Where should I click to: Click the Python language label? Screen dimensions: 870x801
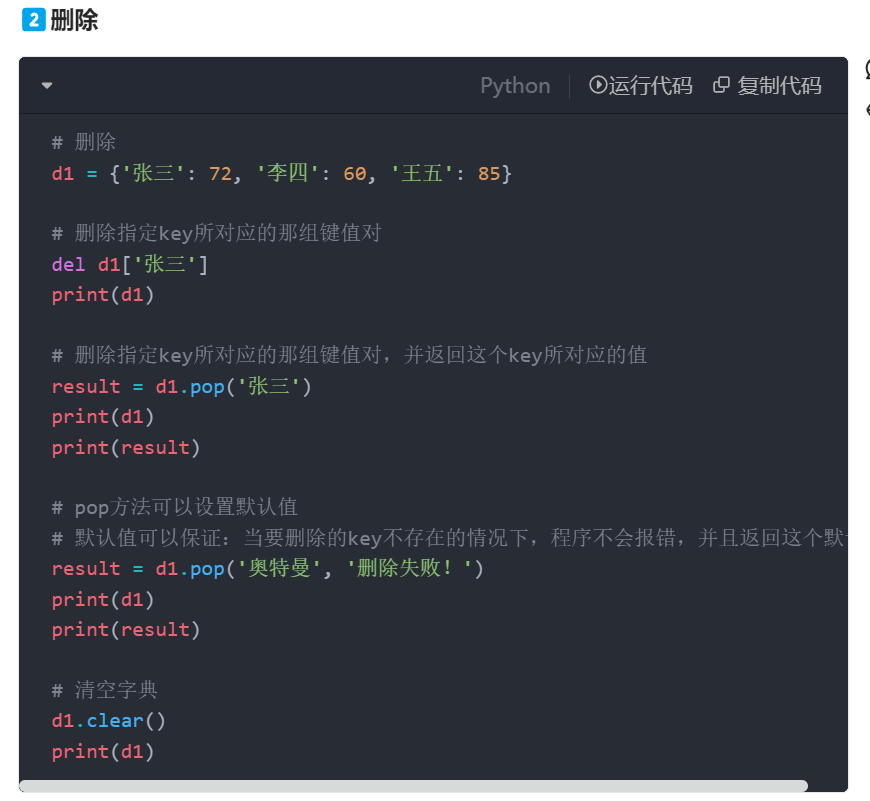[x=515, y=86]
